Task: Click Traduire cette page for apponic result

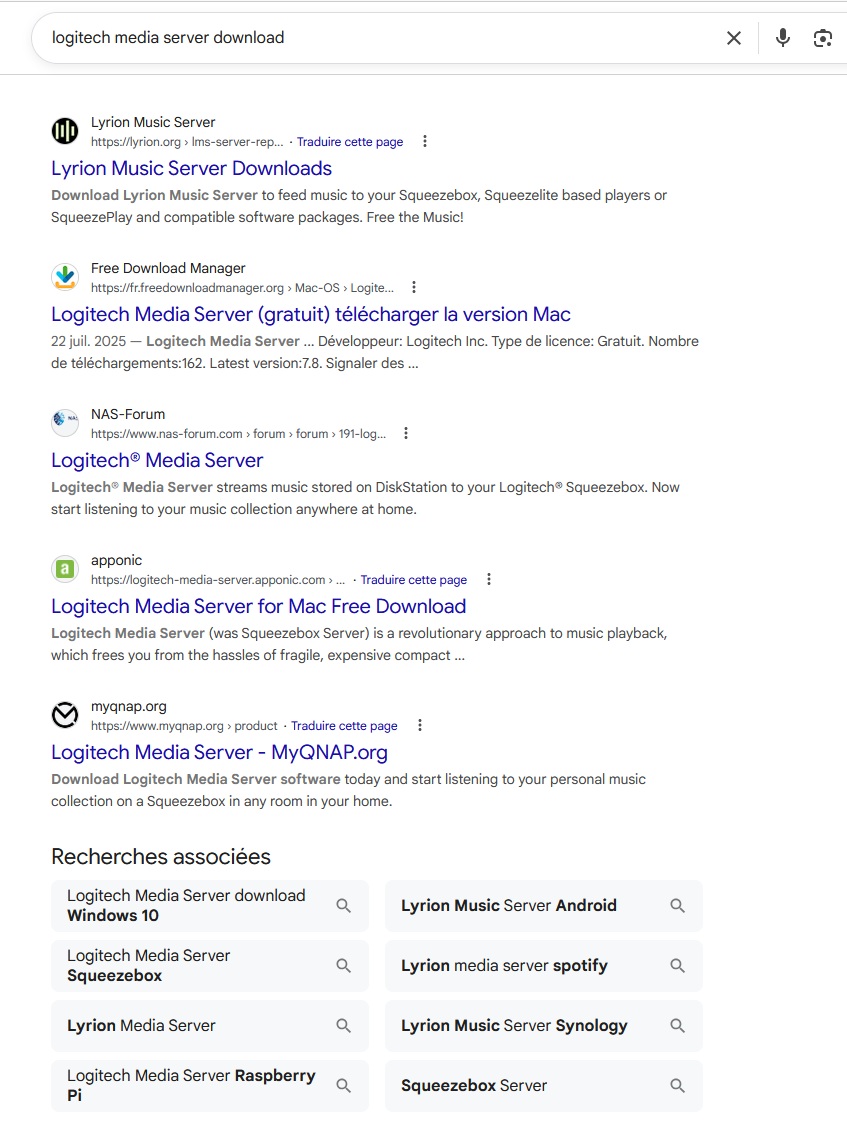Action: pyautogui.click(x=413, y=580)
